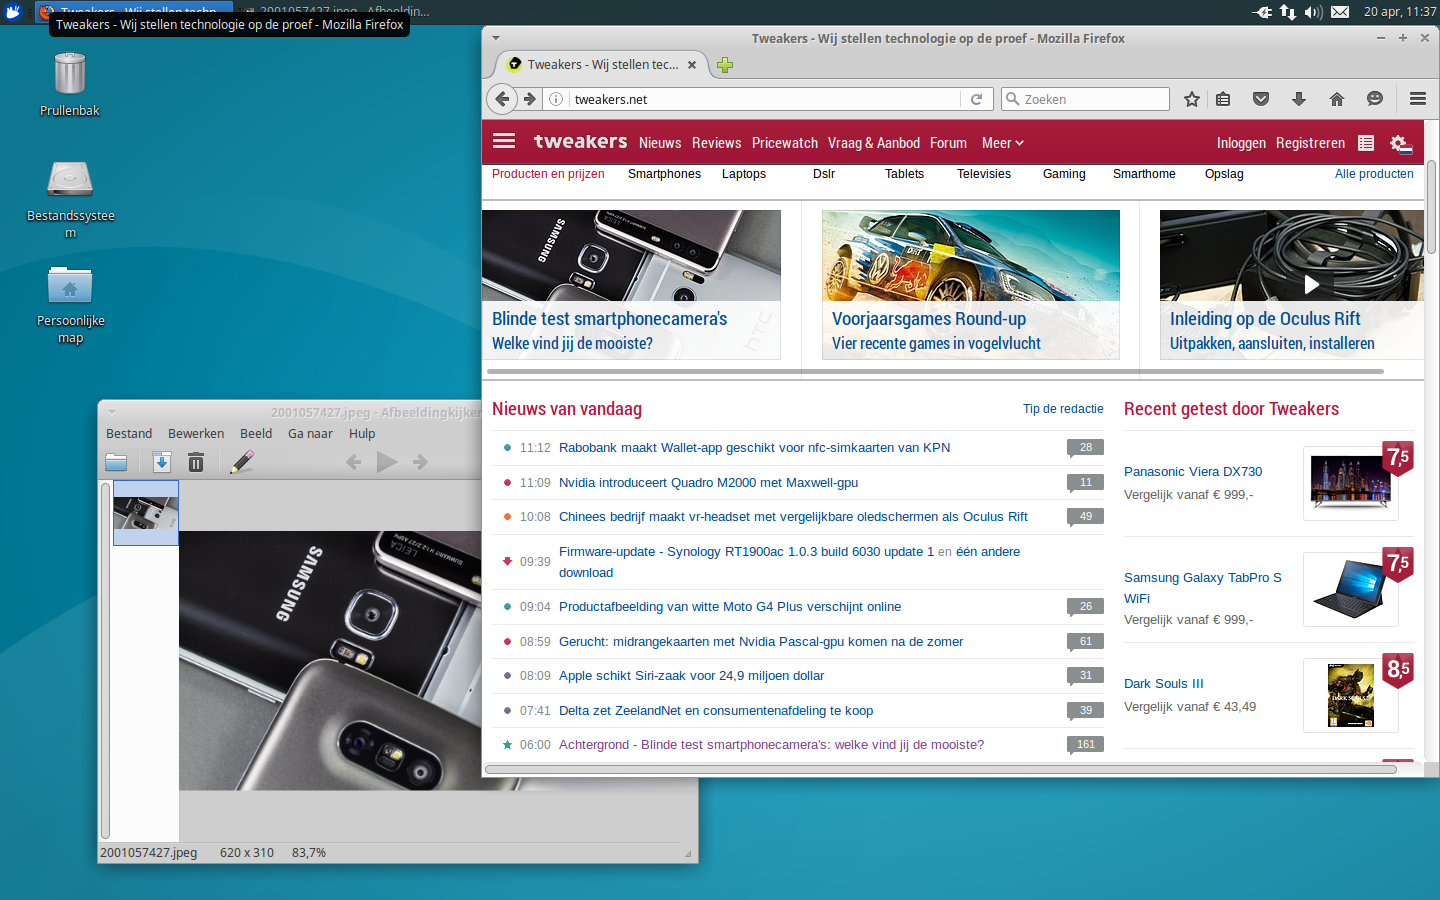Open the Rabobank Wallet-app news article
Image resolution: width=1440 pixels, height=900 pixels.
755,448
